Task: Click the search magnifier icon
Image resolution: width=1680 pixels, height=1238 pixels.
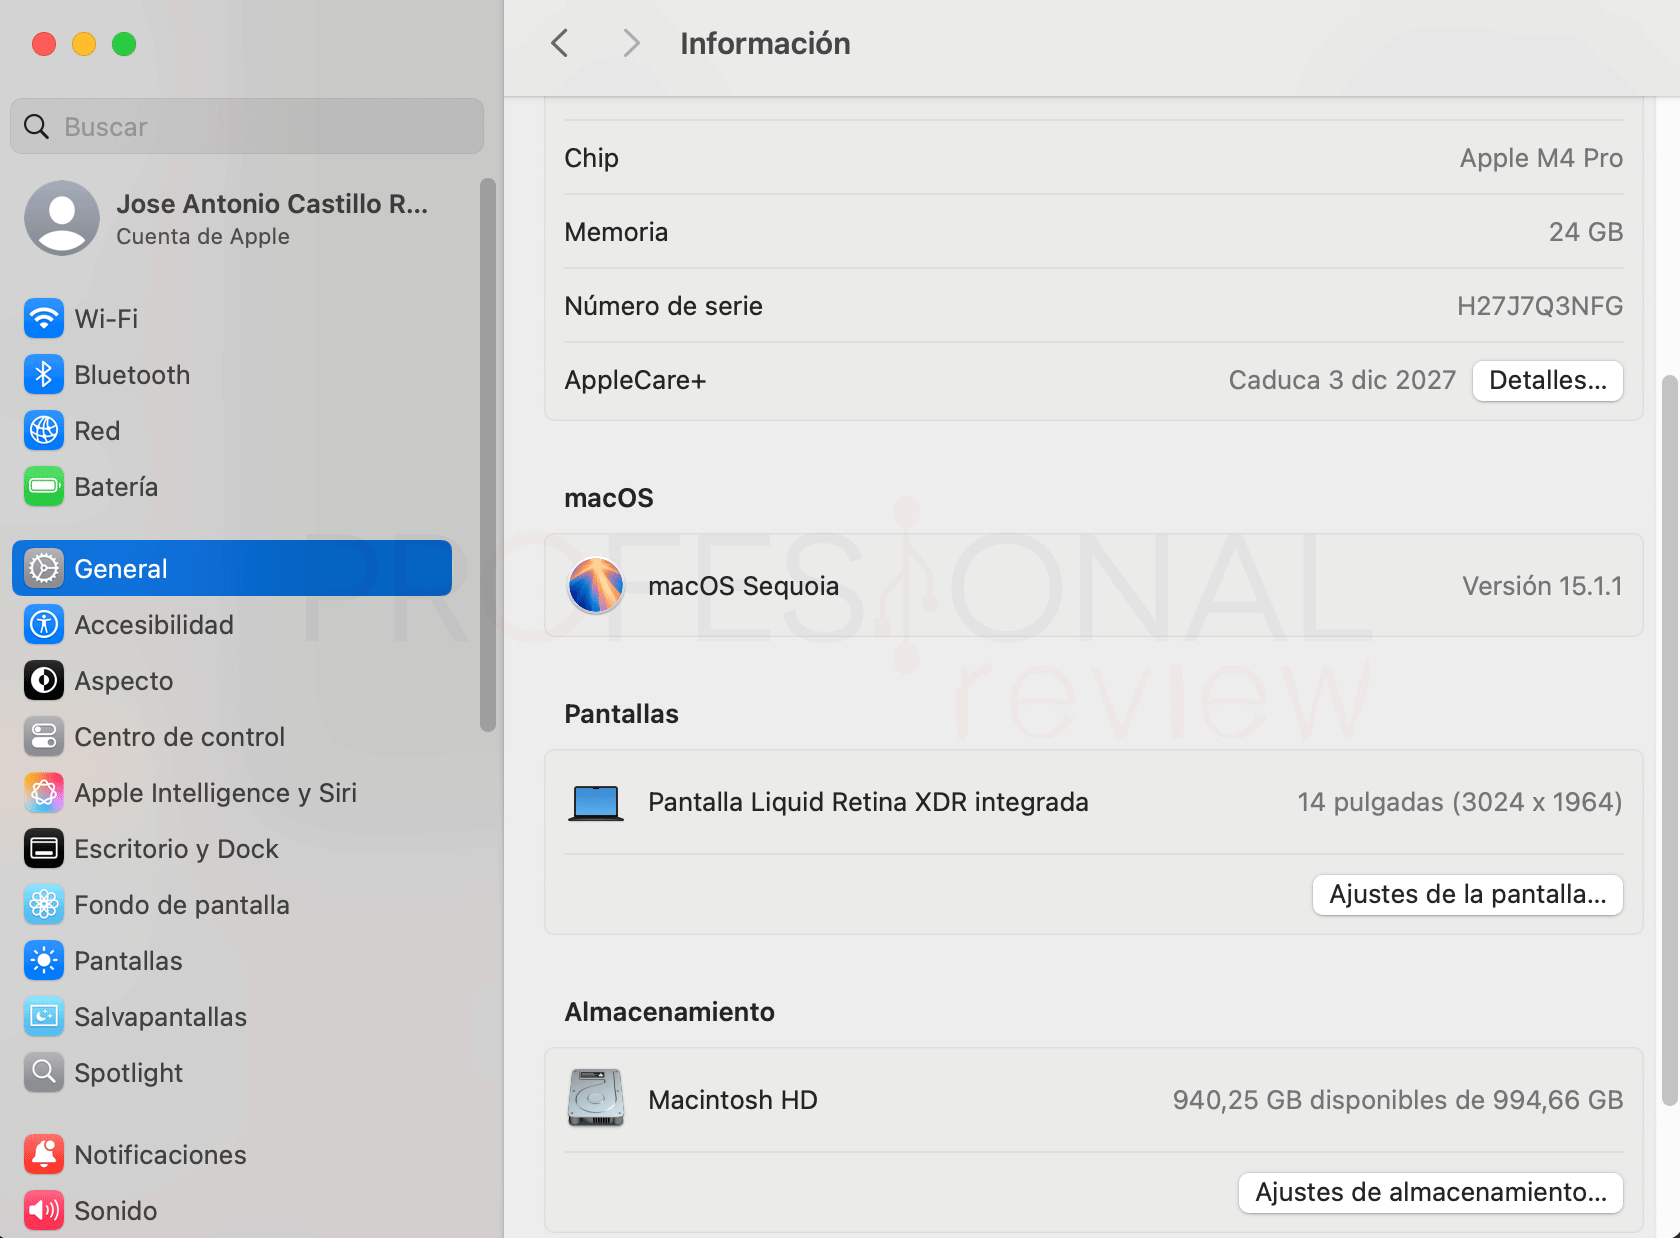Action: (37, 127)
